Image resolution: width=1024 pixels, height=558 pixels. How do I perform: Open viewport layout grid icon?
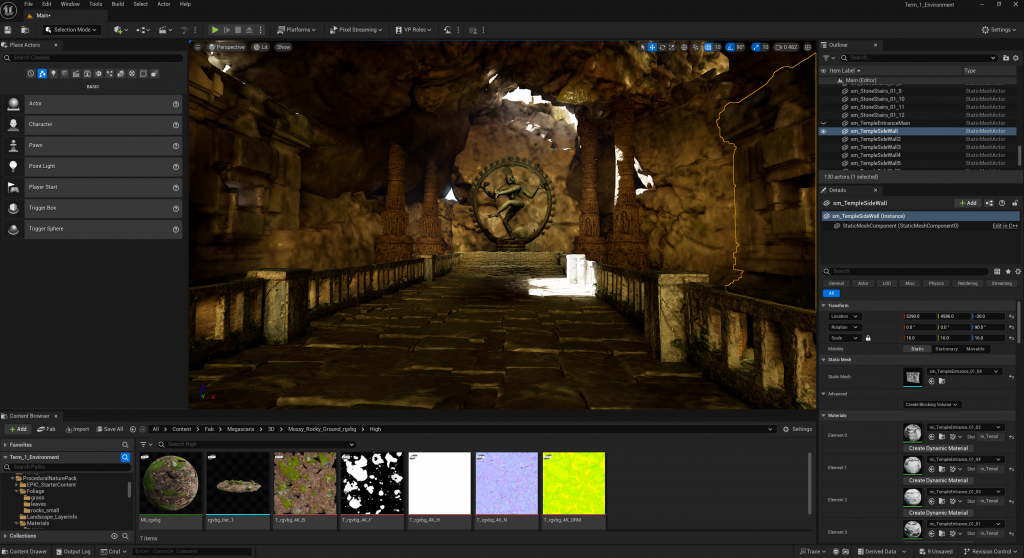(x=808, y=47)
